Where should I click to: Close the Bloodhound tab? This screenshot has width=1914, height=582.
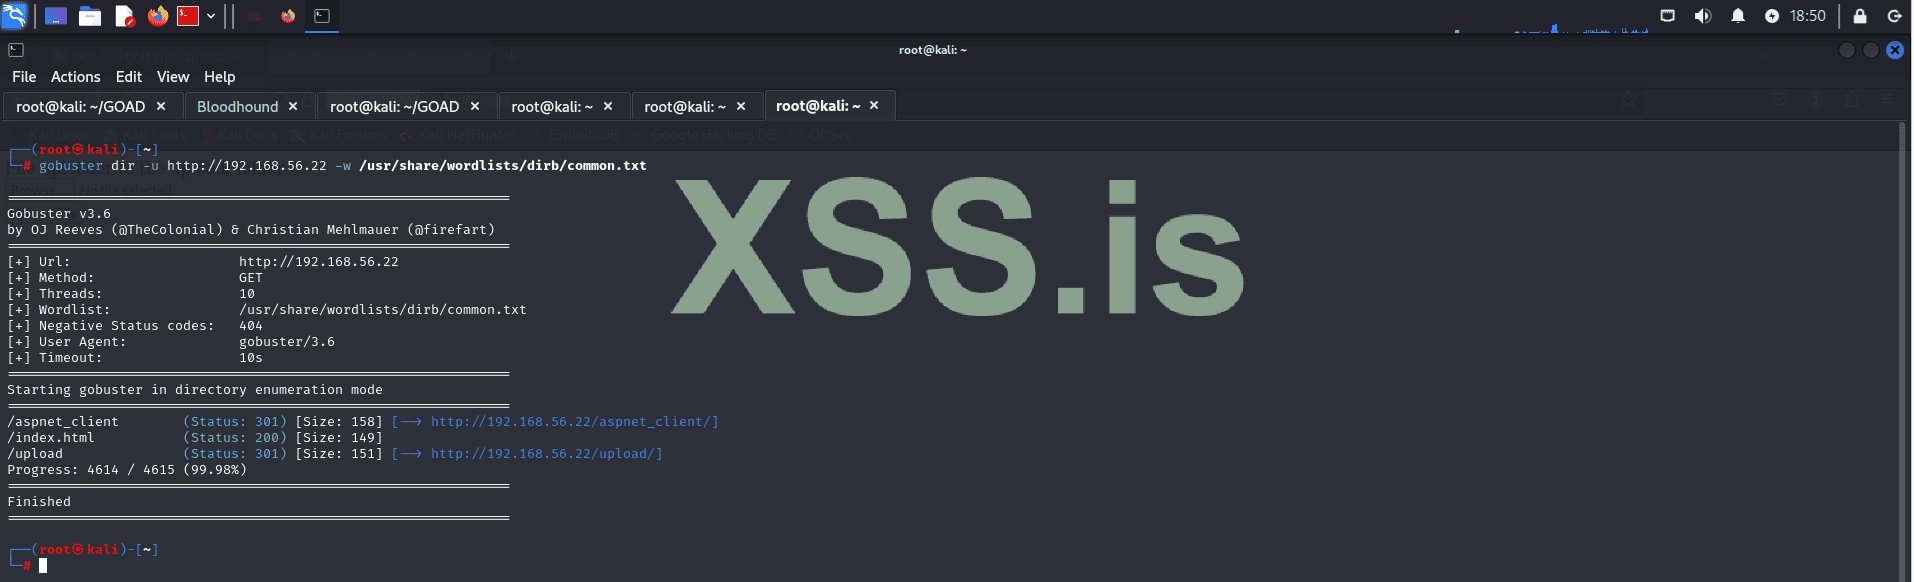point(293,106)
